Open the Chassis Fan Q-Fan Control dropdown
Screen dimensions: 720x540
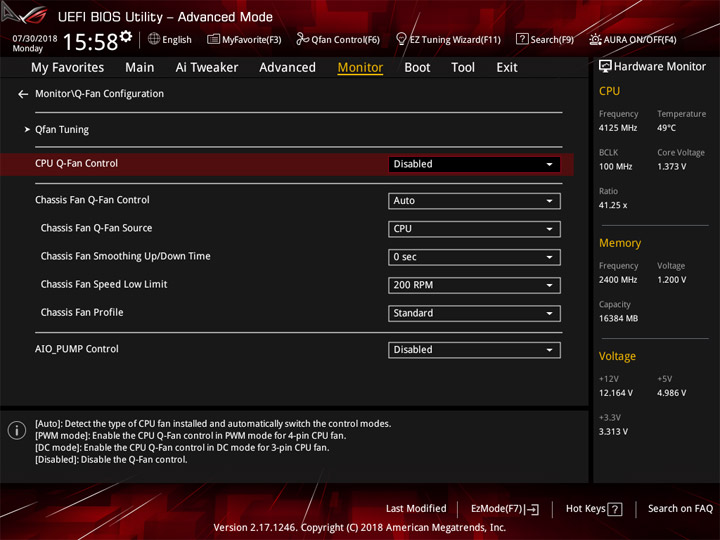(x=474, y=201)
